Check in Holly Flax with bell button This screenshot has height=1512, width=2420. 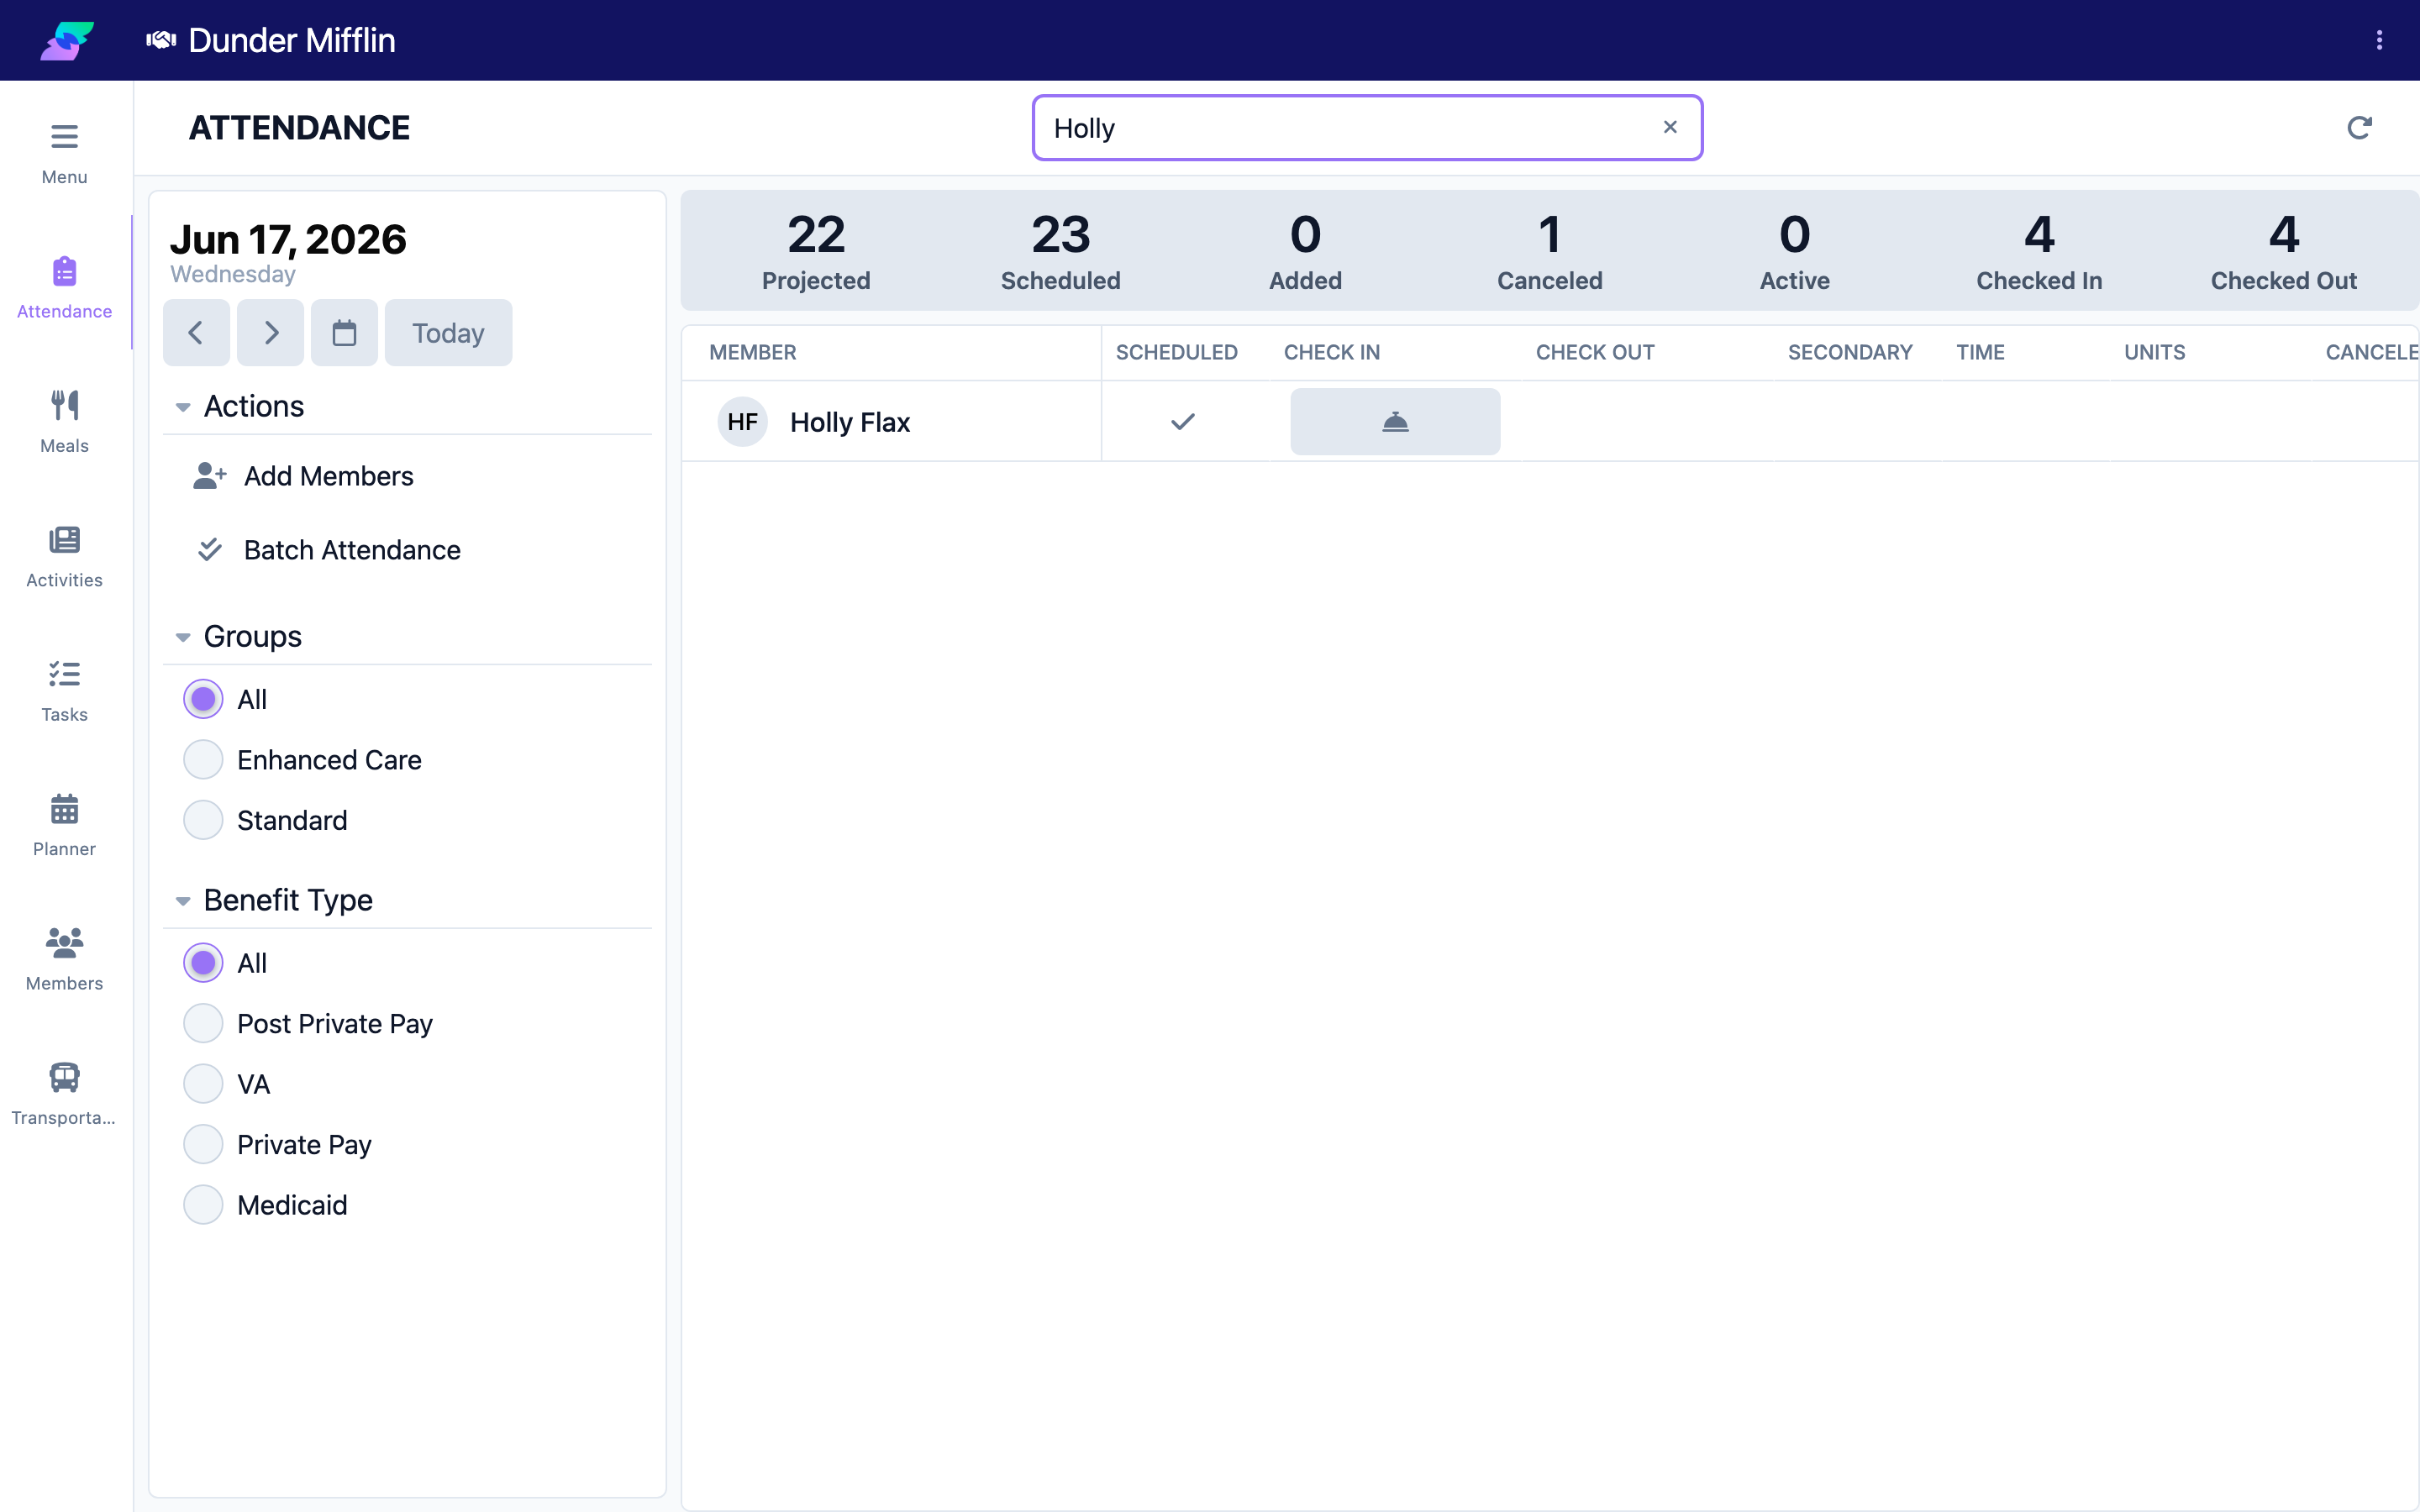(1395, 422)
